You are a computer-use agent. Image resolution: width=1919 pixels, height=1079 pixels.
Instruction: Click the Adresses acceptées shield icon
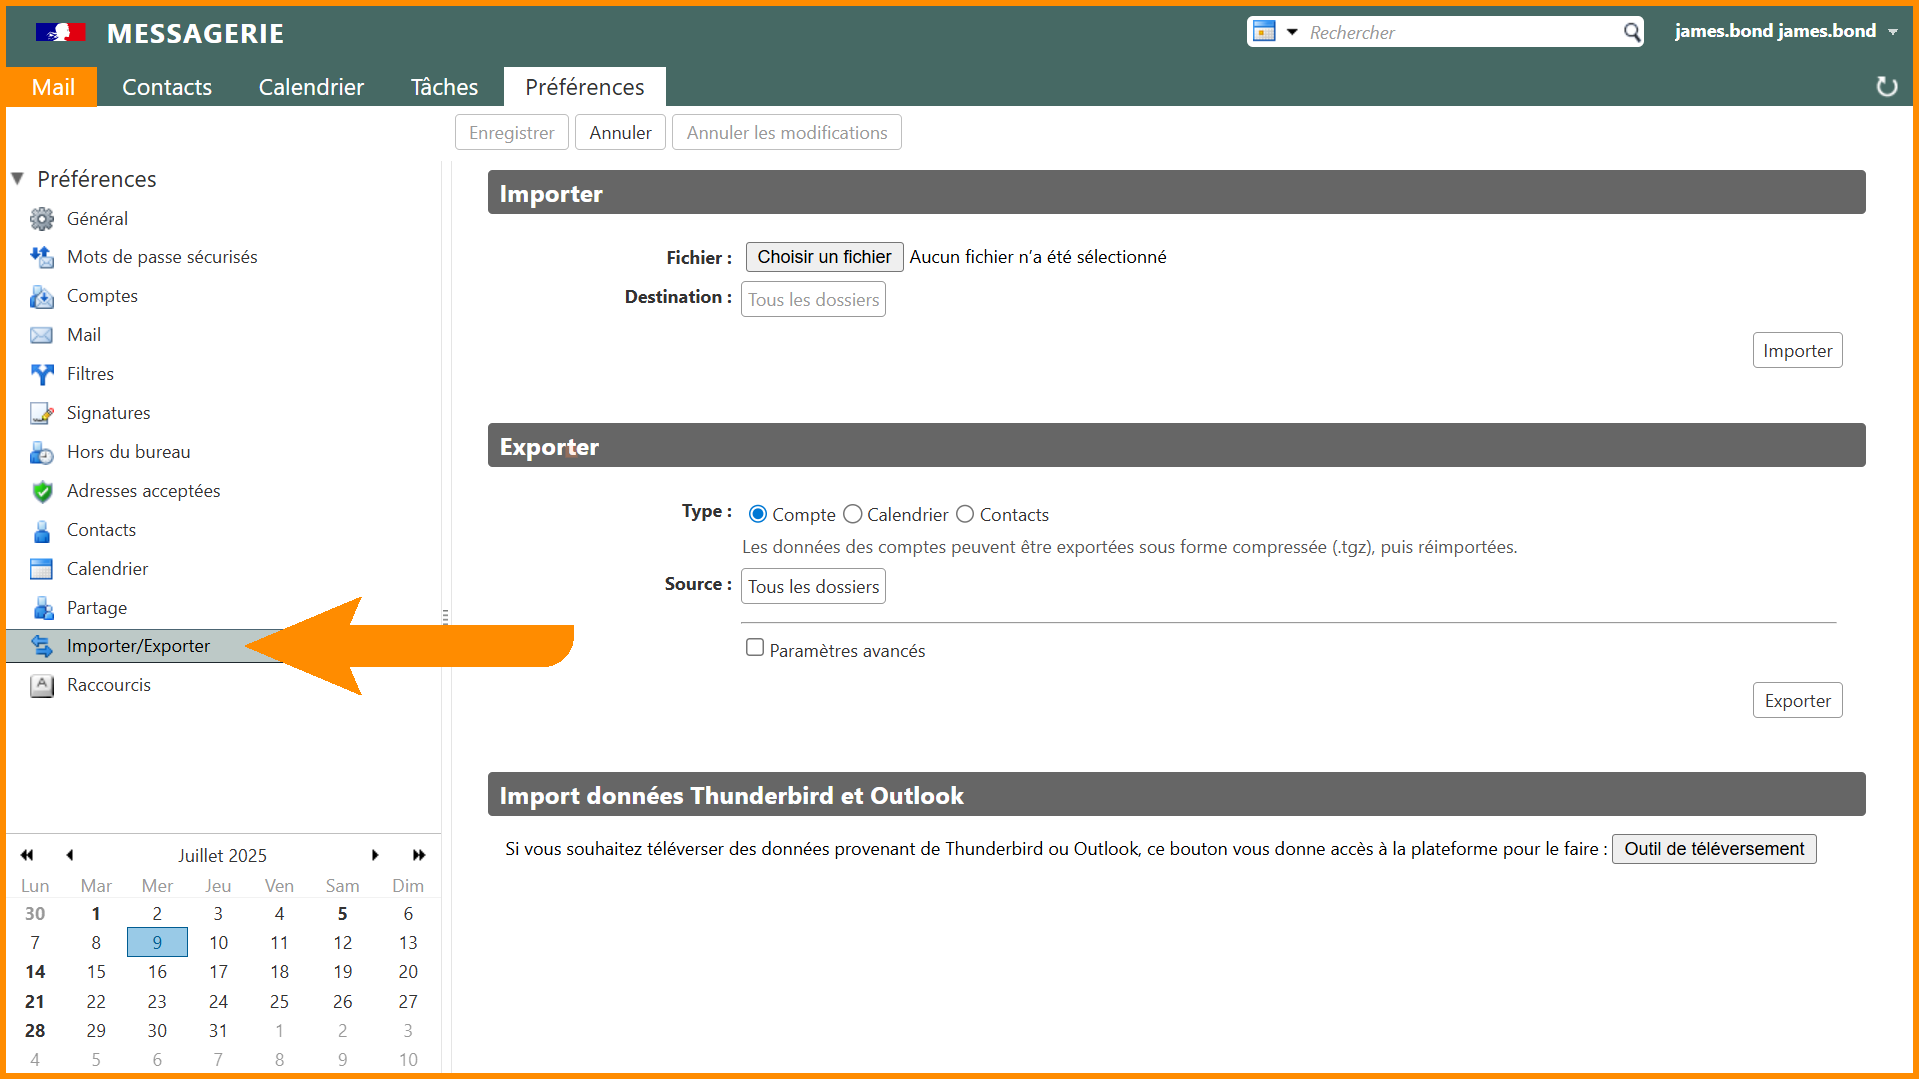pyautogui.click(x=41, y=491)
